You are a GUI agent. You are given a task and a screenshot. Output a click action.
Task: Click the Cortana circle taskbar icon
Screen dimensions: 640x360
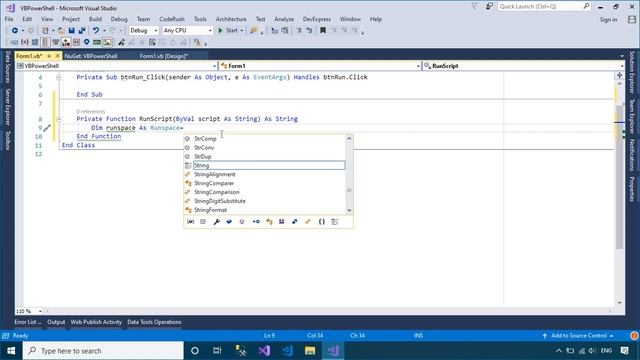pyautogui.click(x=195, y=351)
